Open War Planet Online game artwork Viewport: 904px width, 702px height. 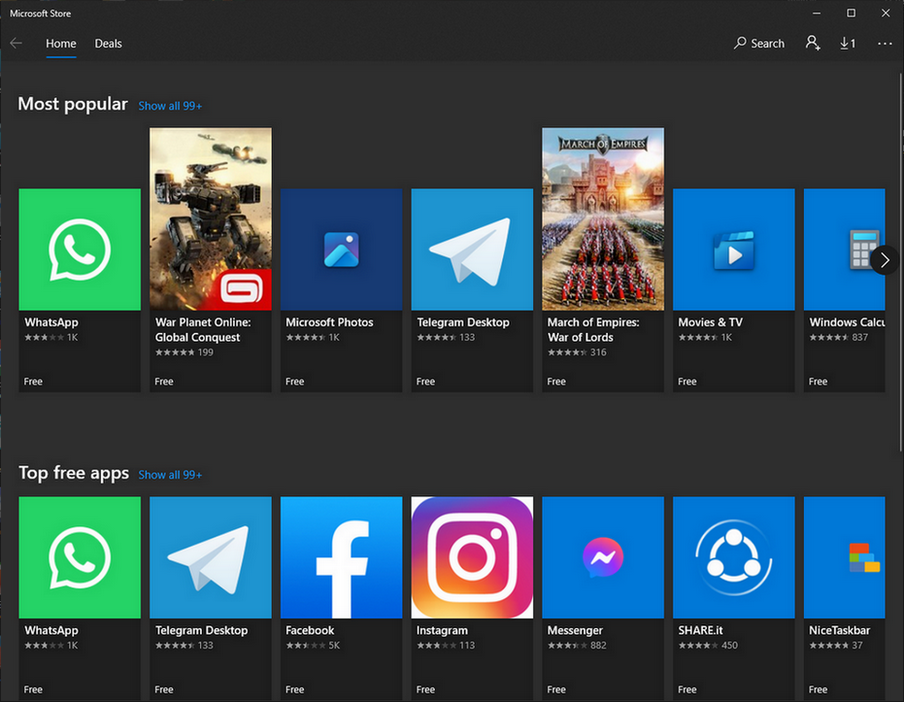tap(210, 219)
